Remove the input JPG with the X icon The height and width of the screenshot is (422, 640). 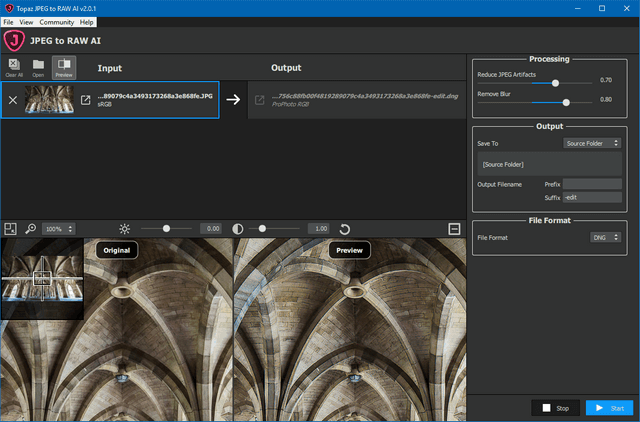point(13,100)
